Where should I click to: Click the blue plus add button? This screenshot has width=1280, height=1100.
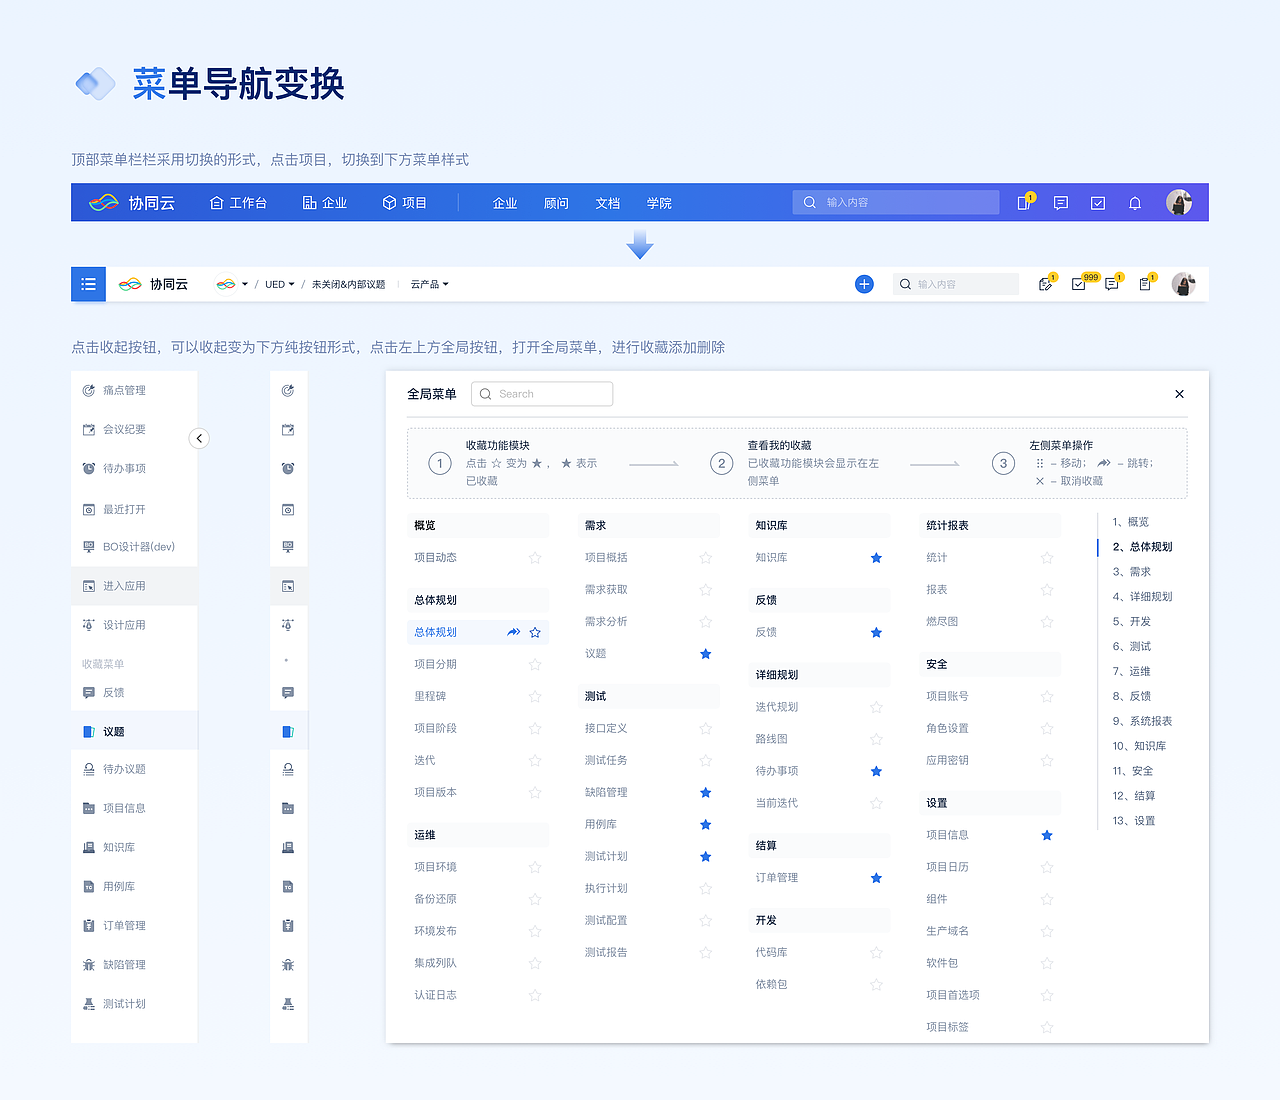pos(865,284)
